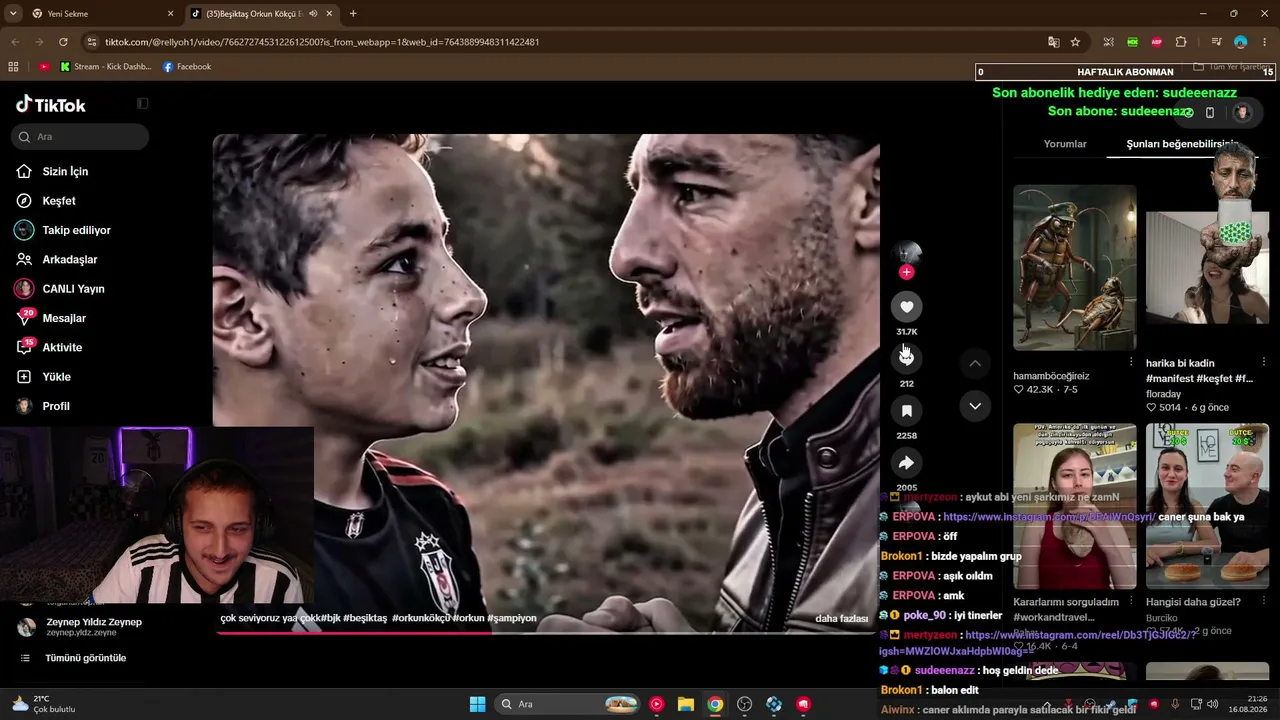
Task: Expand the caption with 'daha fazlası'
Action: point(842,619)
